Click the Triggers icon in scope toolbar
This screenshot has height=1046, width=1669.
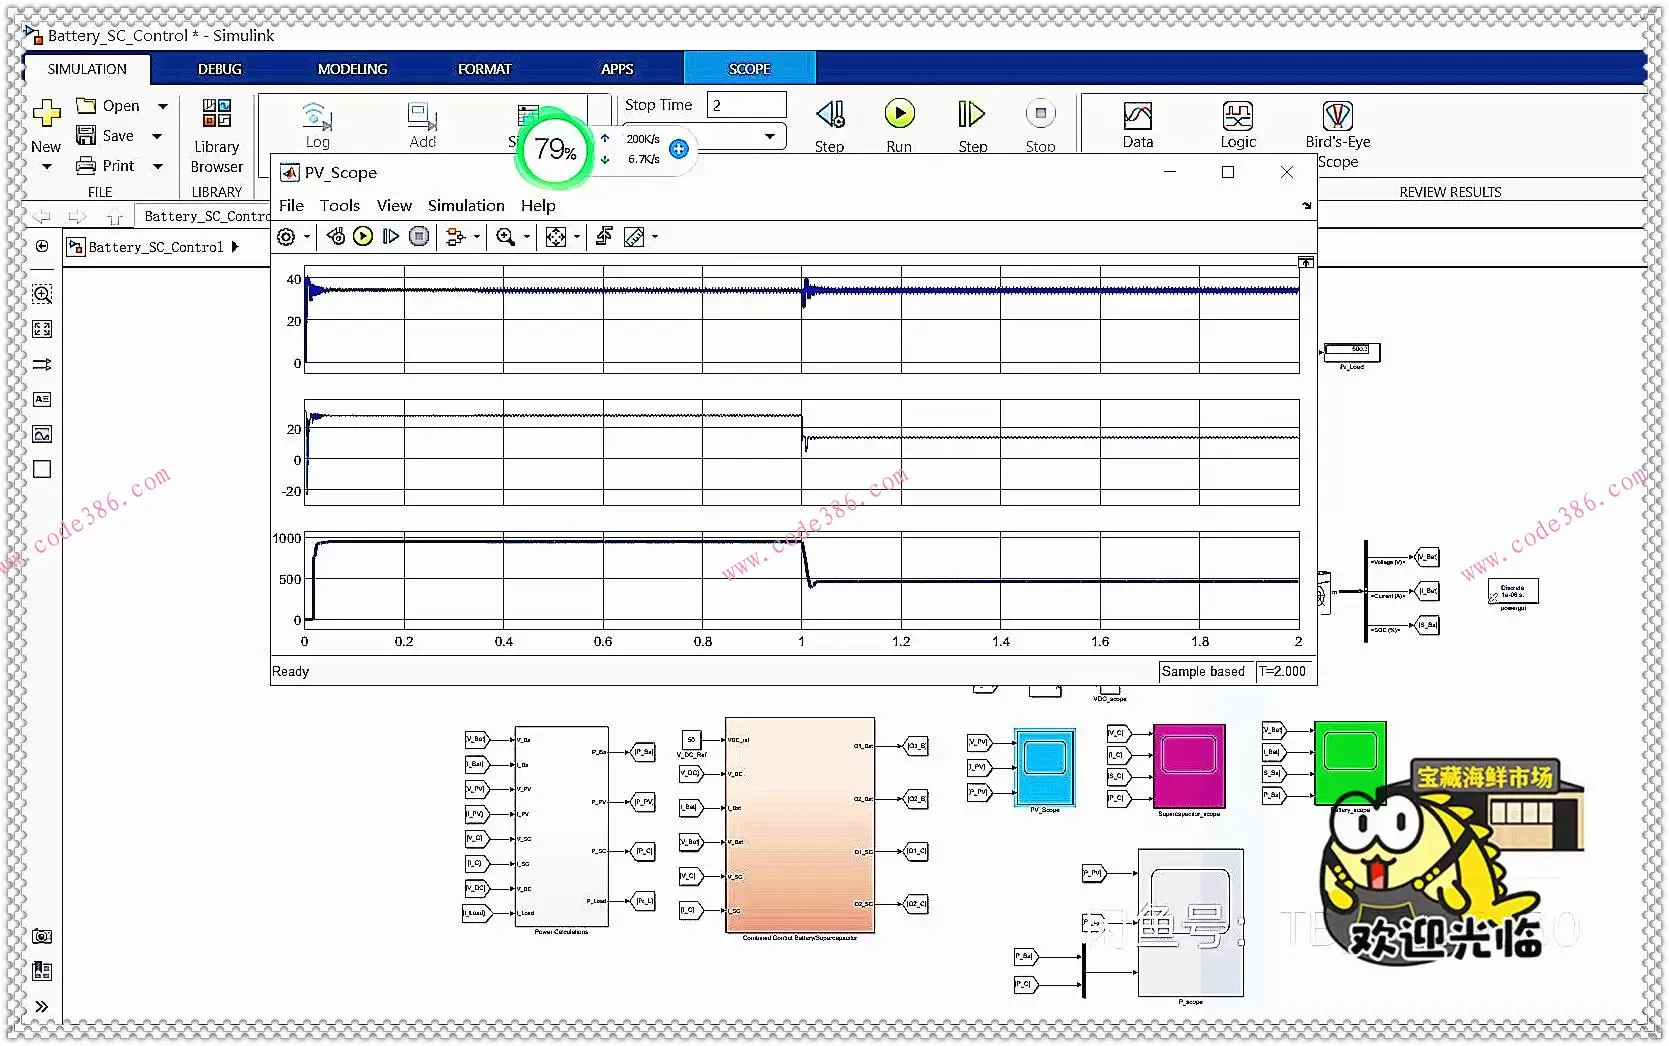[x=604, y=237]
